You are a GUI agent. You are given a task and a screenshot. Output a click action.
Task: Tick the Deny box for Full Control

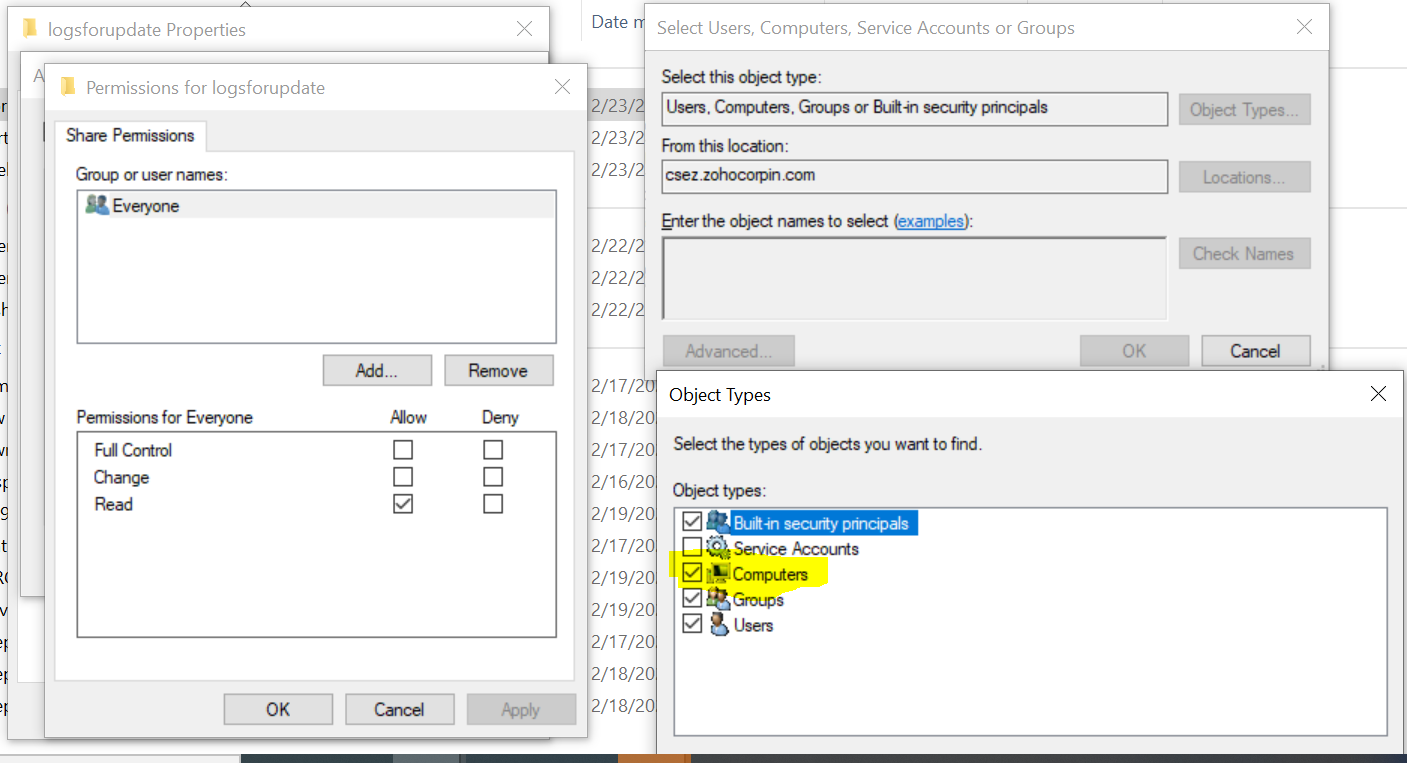click(493, 450)
